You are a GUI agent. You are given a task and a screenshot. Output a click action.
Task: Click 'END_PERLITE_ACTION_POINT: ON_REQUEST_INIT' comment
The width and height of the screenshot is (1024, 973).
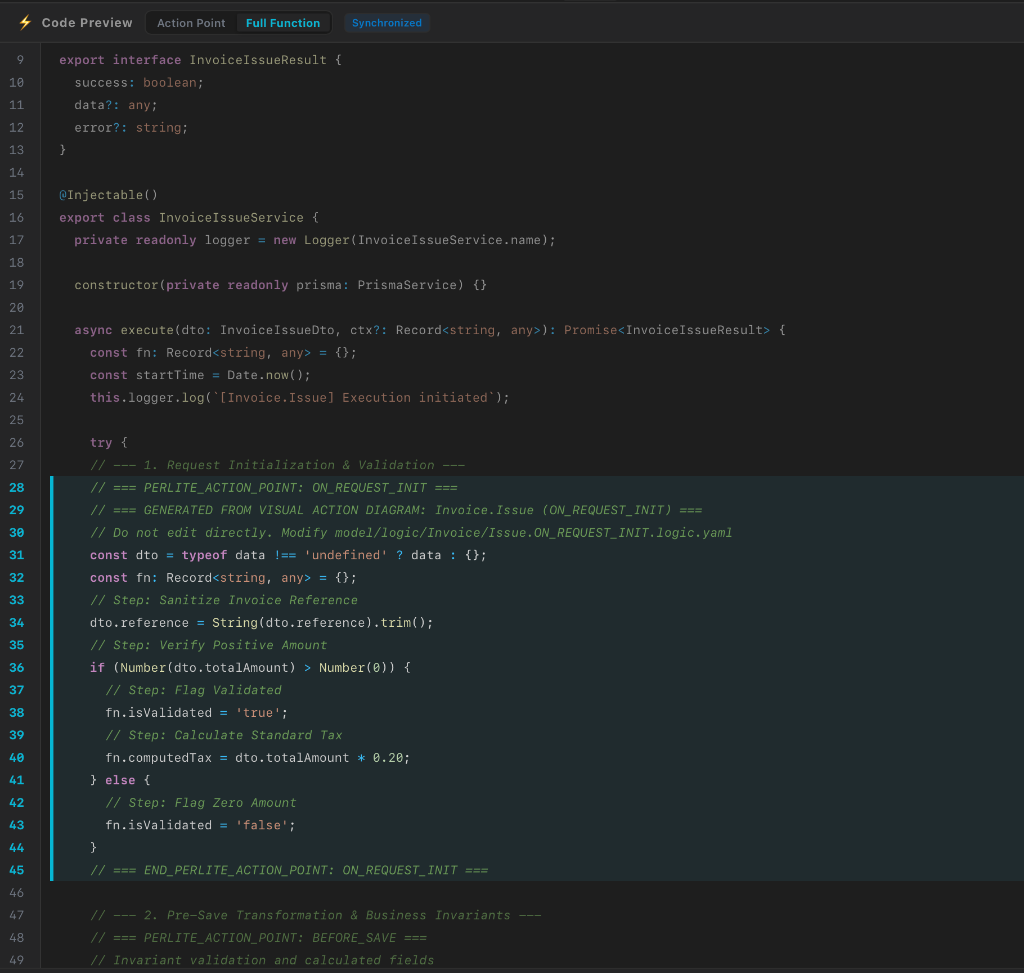coord(289,870)
